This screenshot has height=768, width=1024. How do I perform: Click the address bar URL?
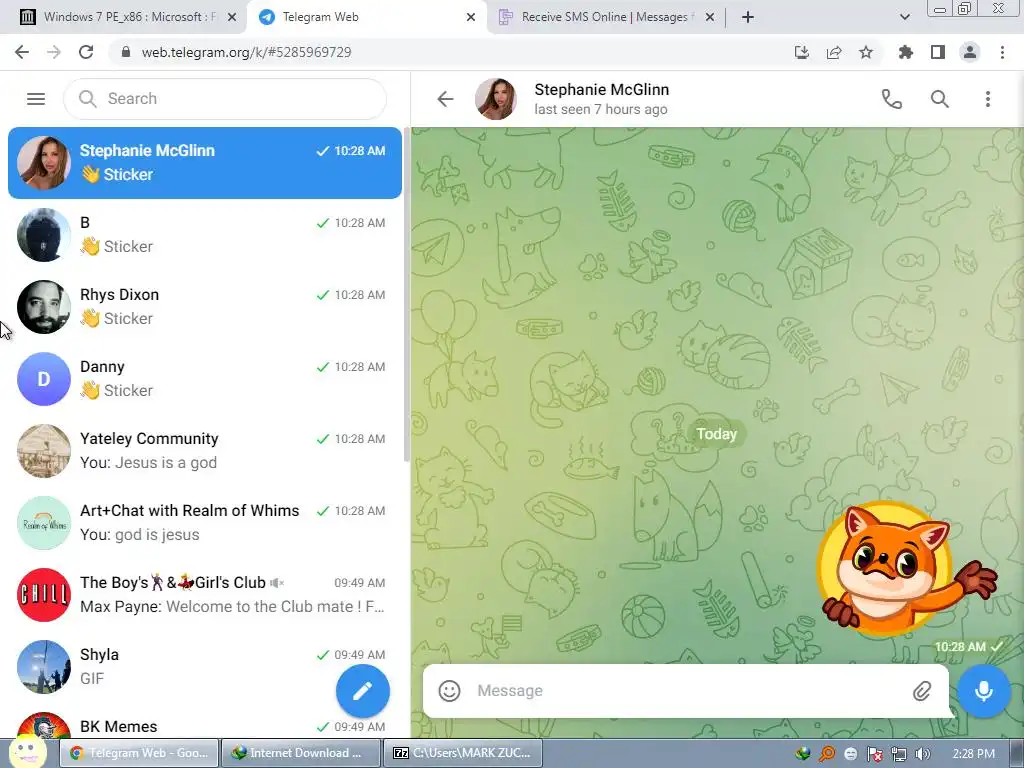pos(246,52)
